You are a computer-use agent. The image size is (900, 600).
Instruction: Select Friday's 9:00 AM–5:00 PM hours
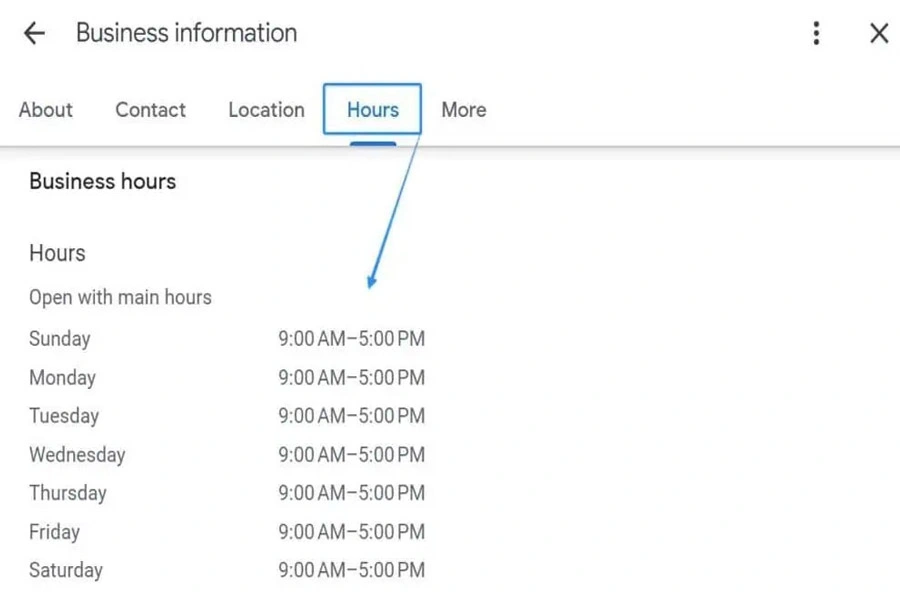(x=351, y=532)
